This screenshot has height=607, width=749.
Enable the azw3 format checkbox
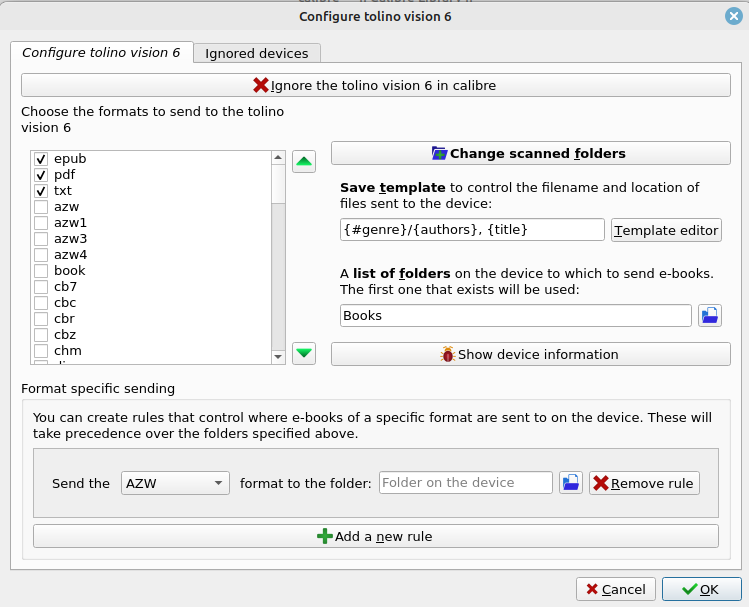[41, 239]
